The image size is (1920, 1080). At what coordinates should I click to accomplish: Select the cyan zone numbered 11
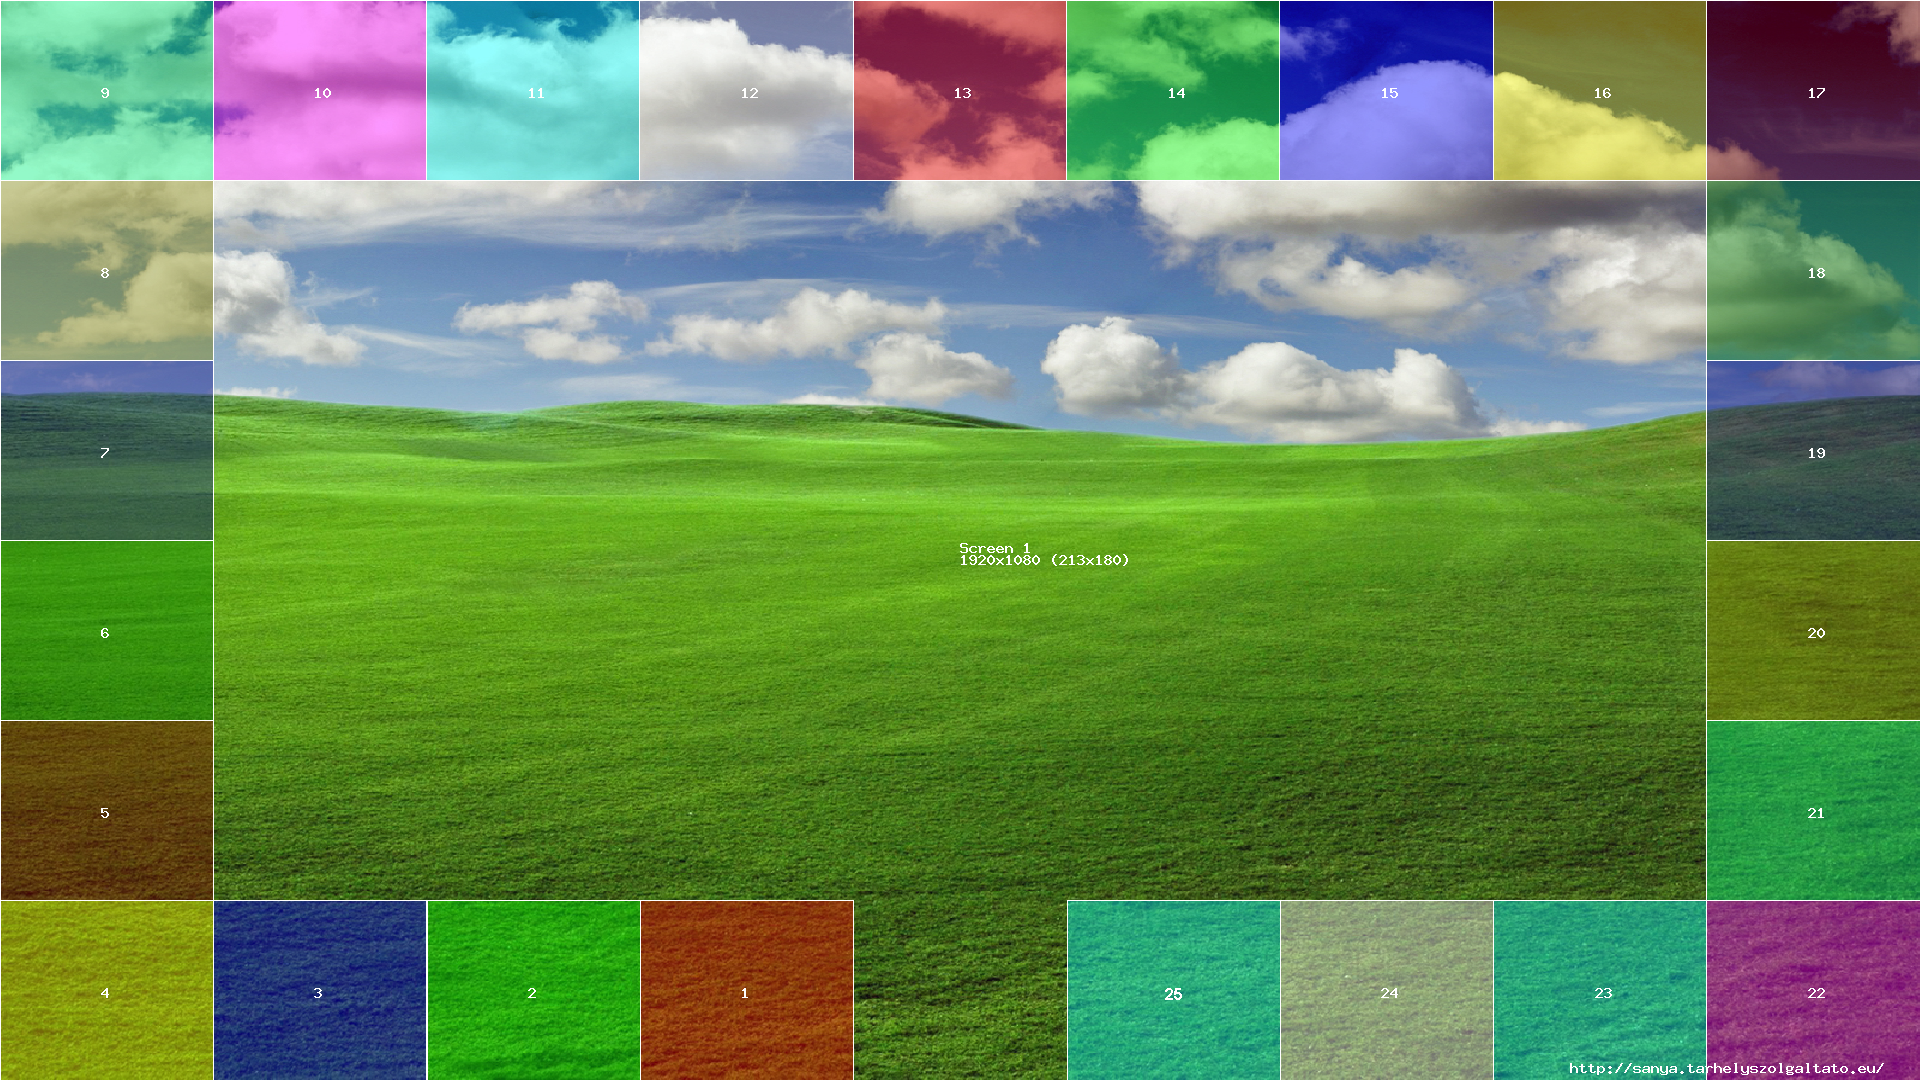click(533, 91)
